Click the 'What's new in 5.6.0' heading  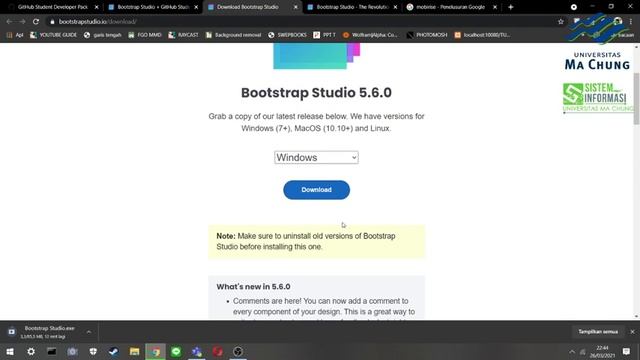tap(253, 287)
